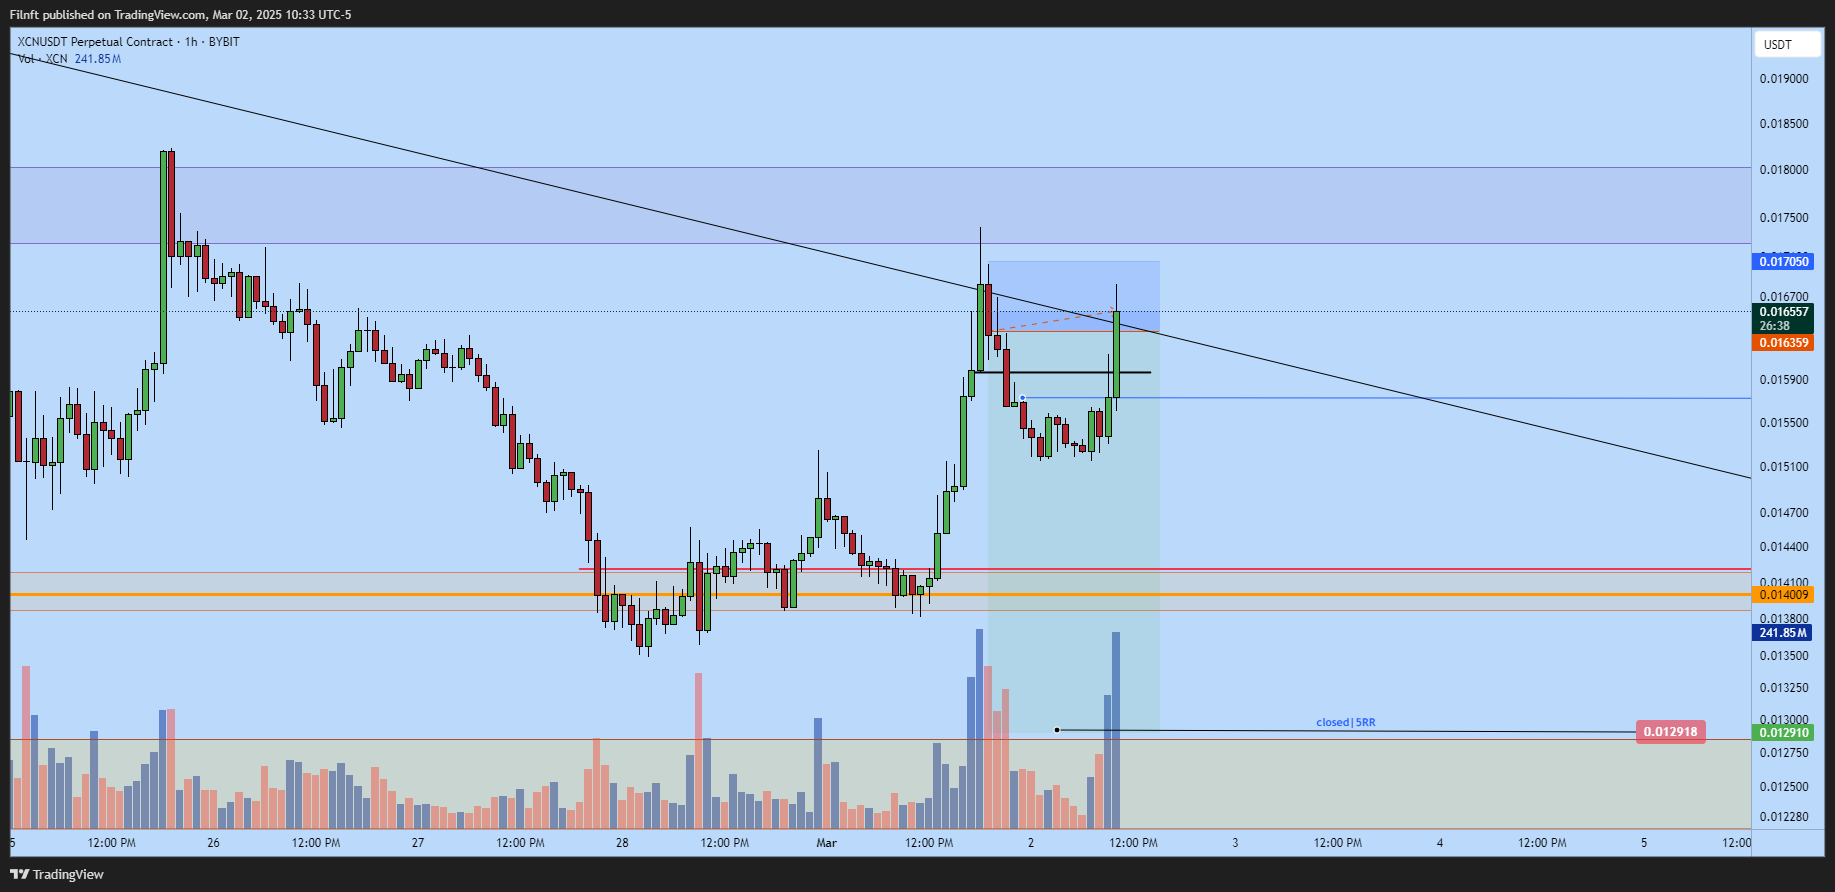Click the 3 date label on time axis

1235,843
